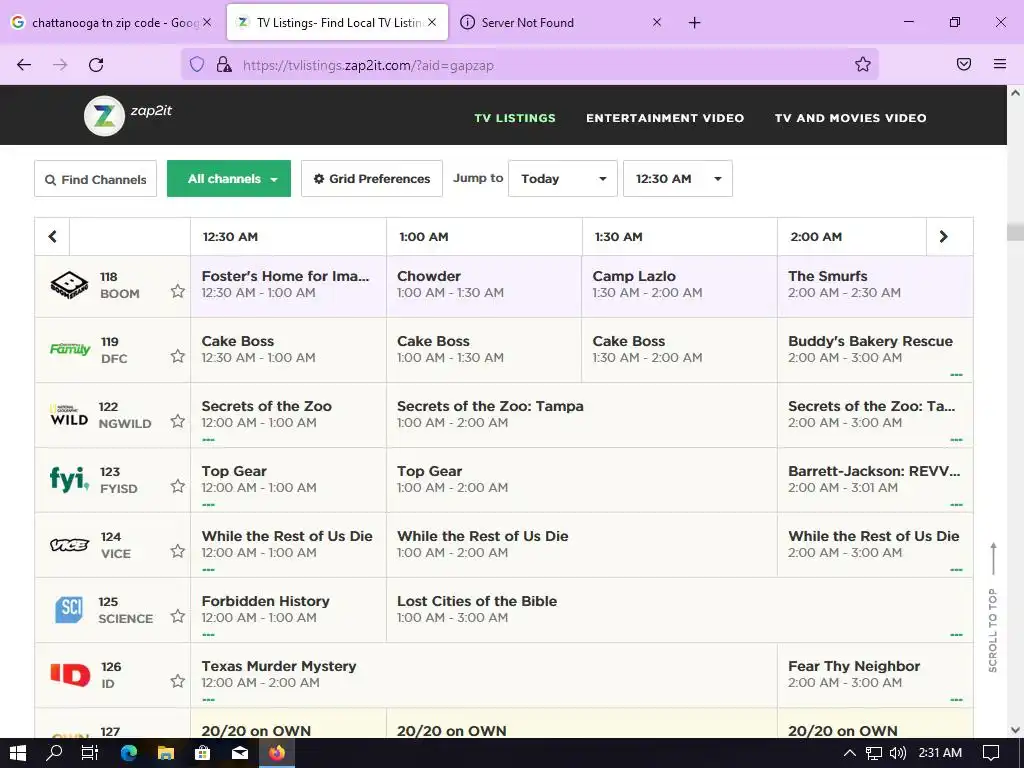Save page to Pocket icon

click(963, 64)
